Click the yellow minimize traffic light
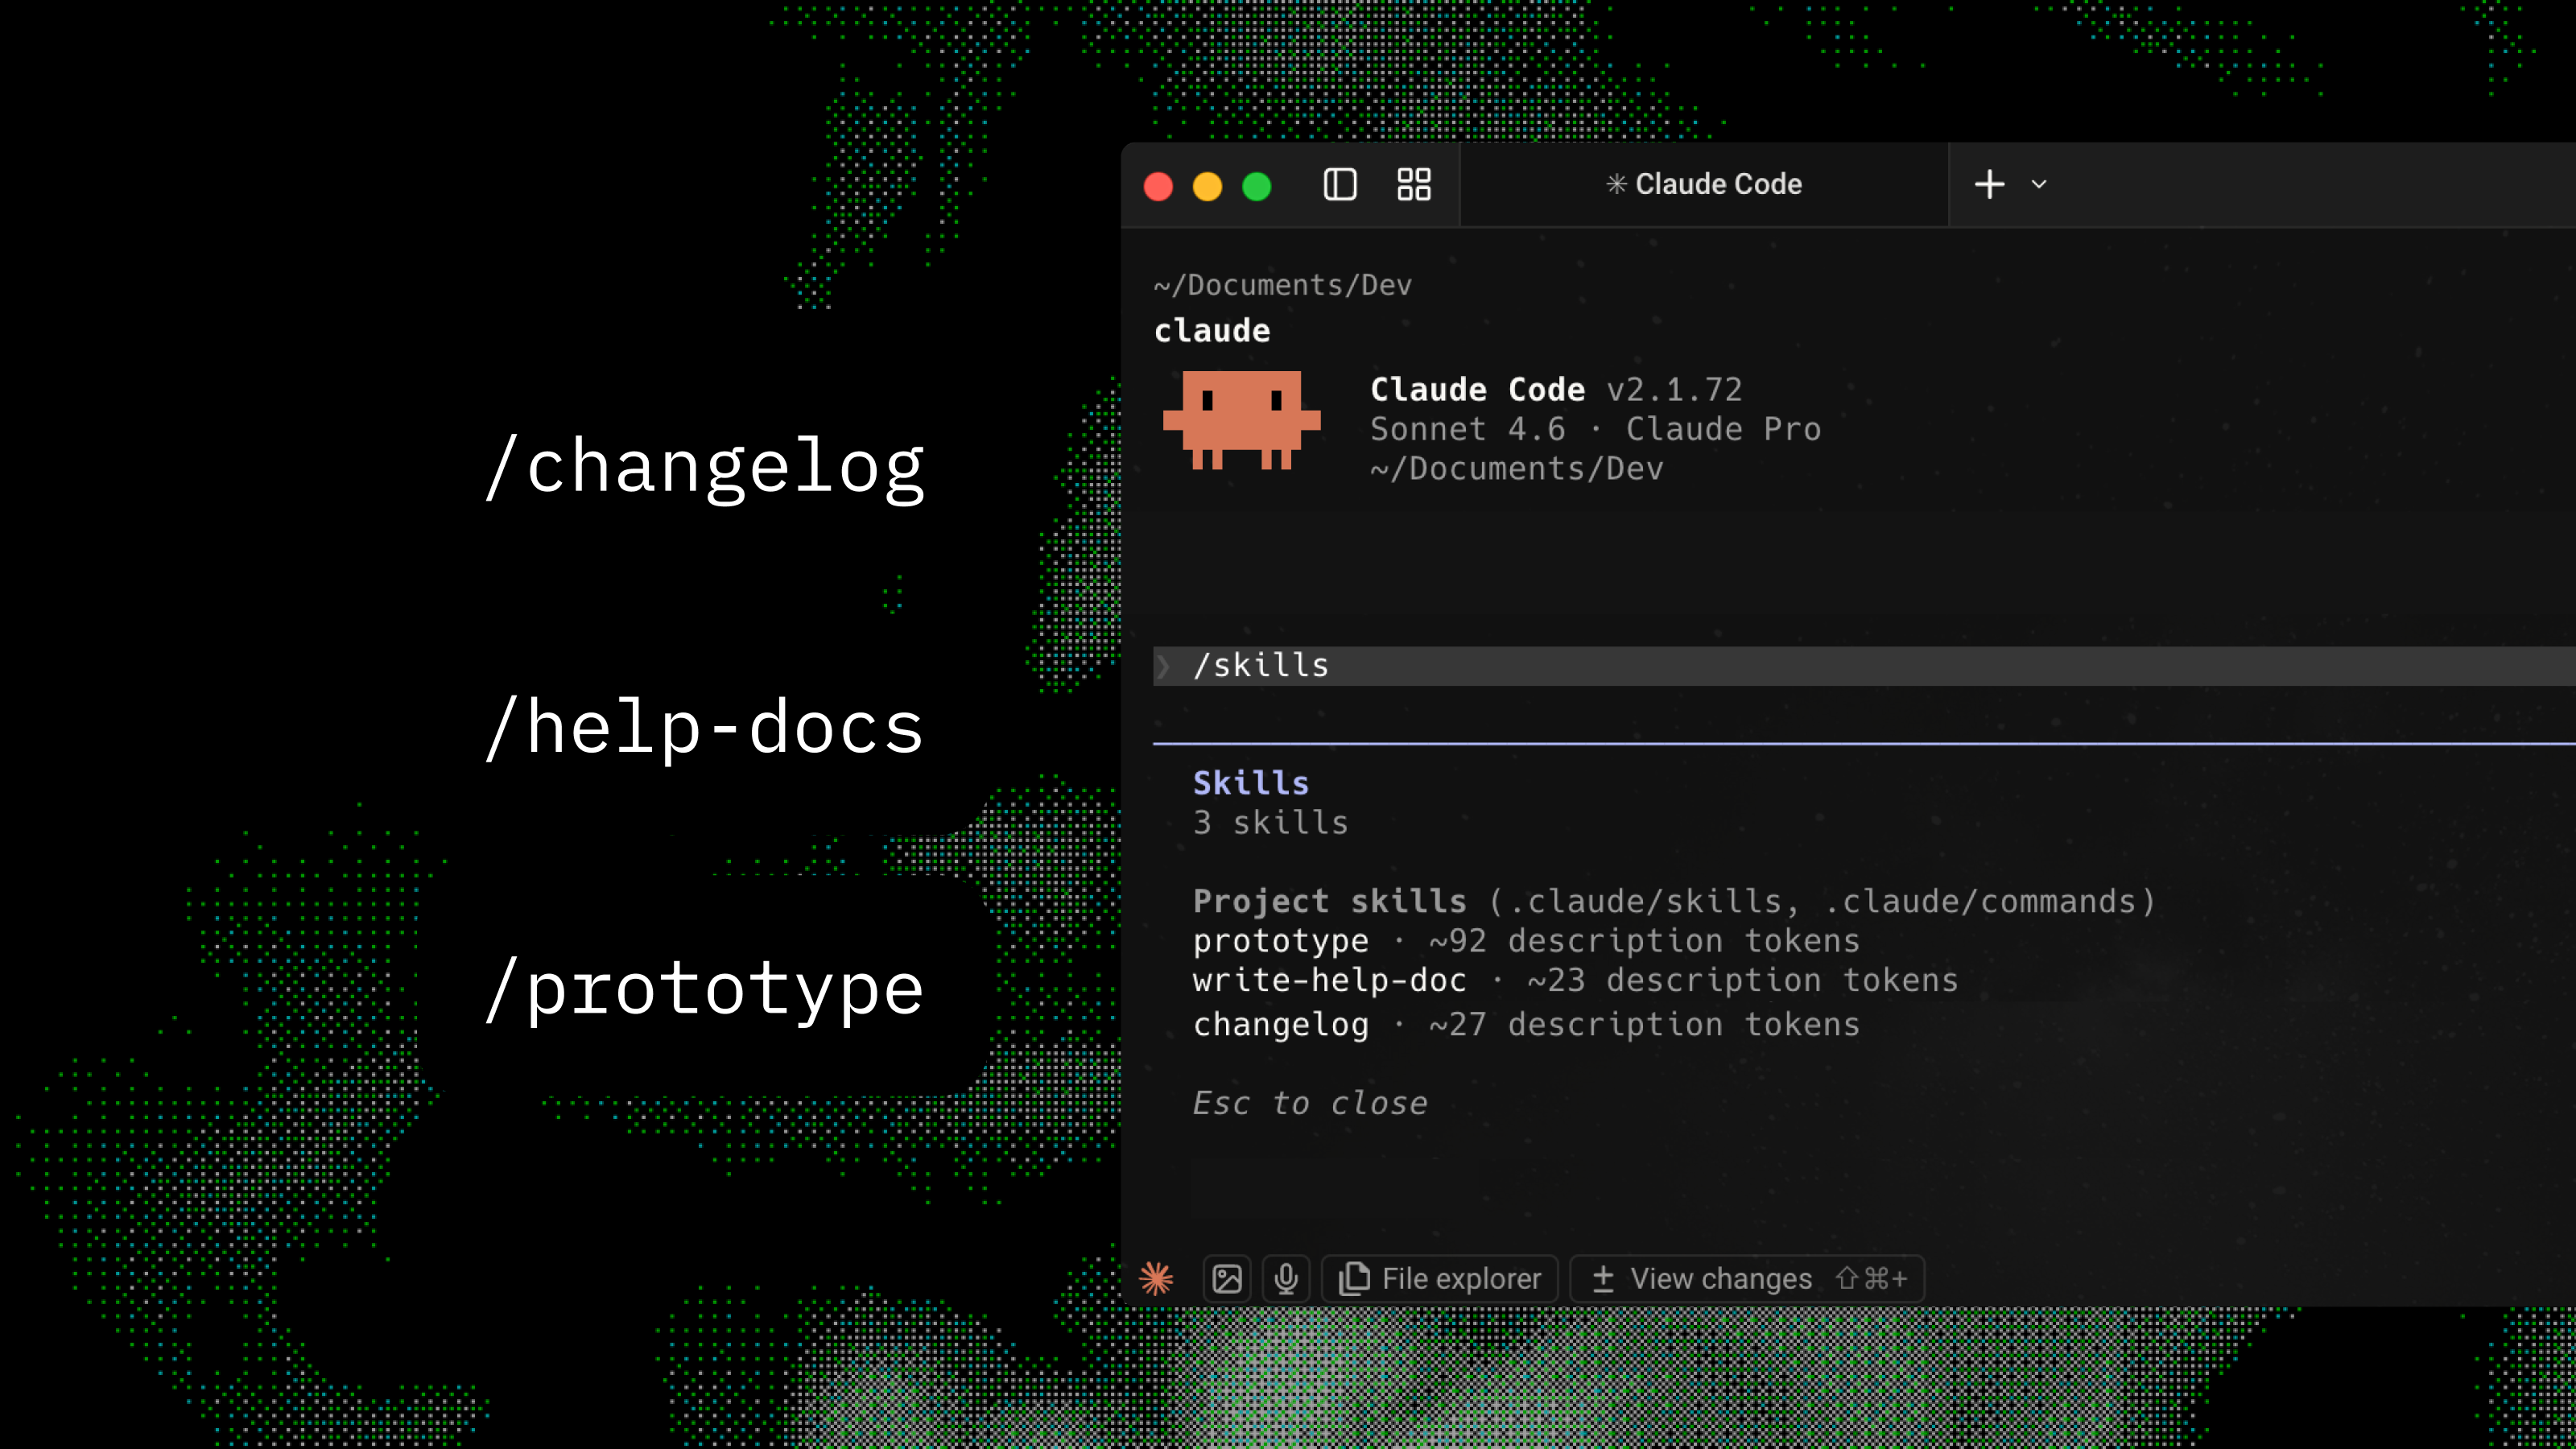The width and height of the screenshot is (2576, 1449). pos(1208,185)
